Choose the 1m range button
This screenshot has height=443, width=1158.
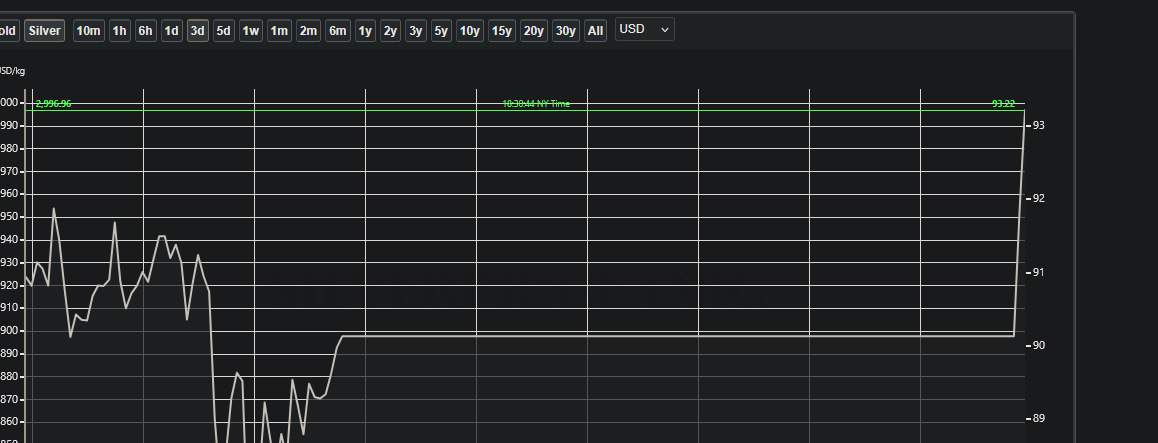point(278,31)
